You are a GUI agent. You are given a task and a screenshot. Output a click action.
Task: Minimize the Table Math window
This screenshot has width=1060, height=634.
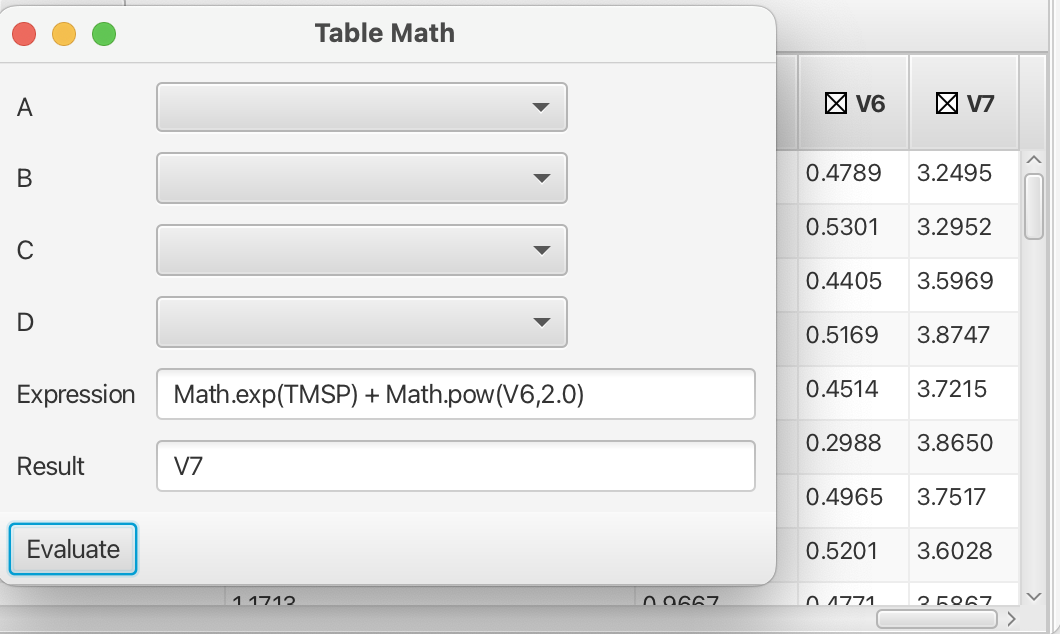(64, 34)
